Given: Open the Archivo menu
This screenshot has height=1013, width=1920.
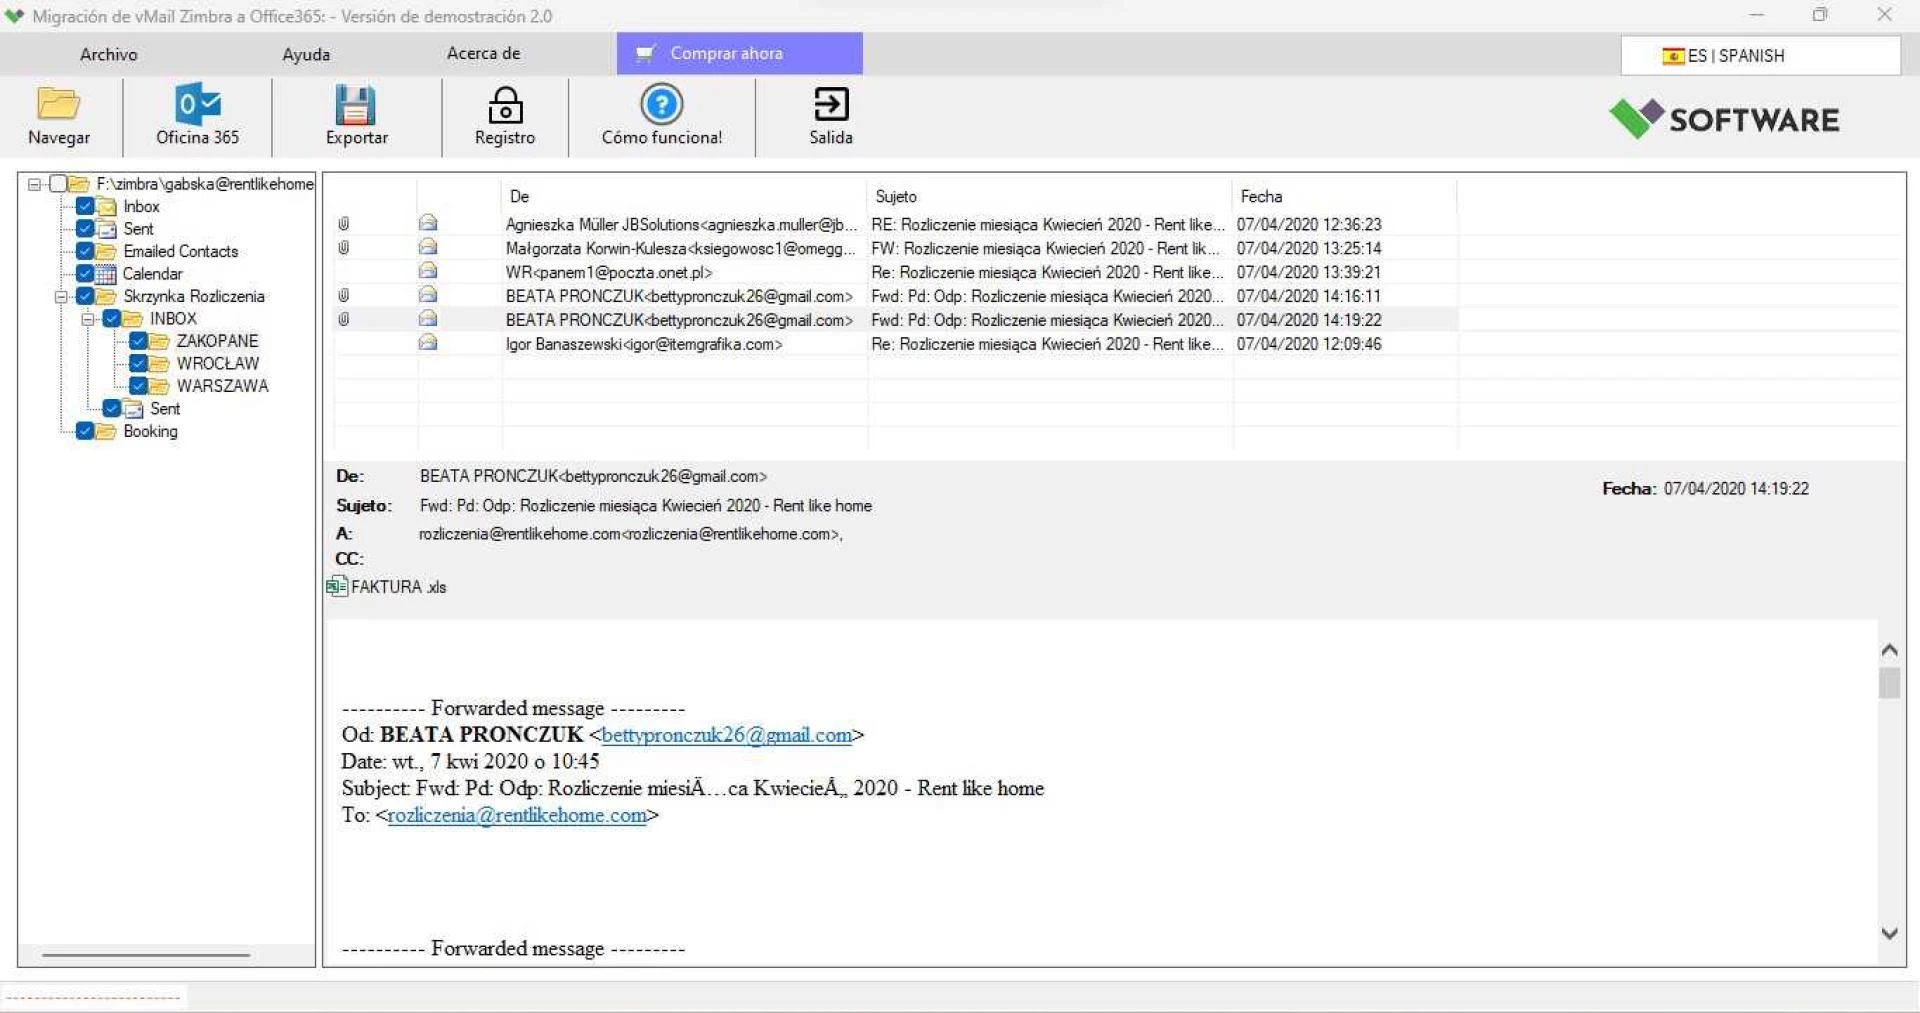Looking at the screenshot, I should (x=108, y=54).
